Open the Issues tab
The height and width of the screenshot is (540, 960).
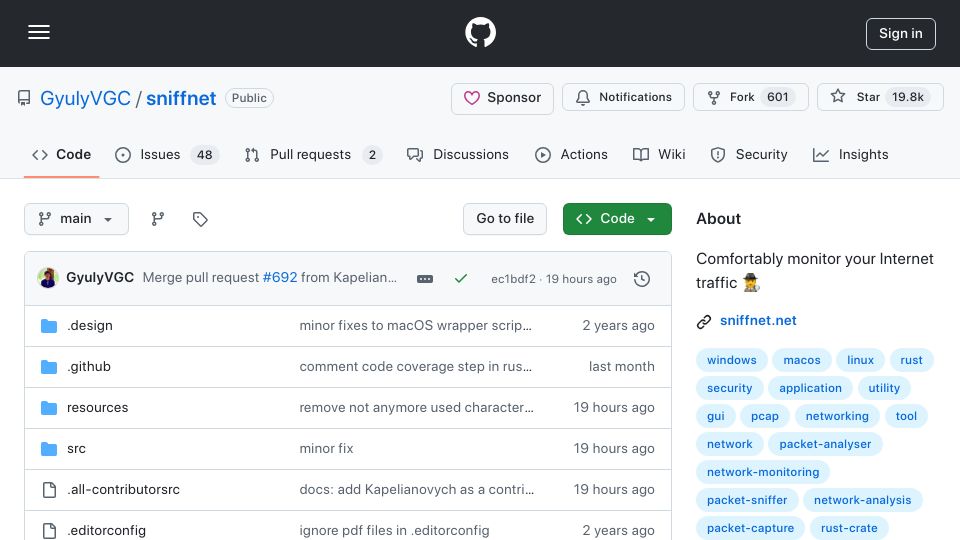tap(166, 154)
